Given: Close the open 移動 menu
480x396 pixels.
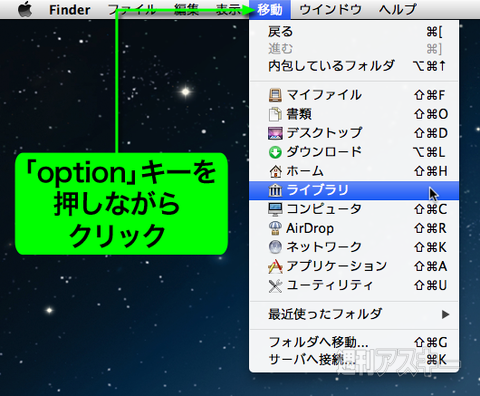Looking at the screenshot, I should [270, 10].
